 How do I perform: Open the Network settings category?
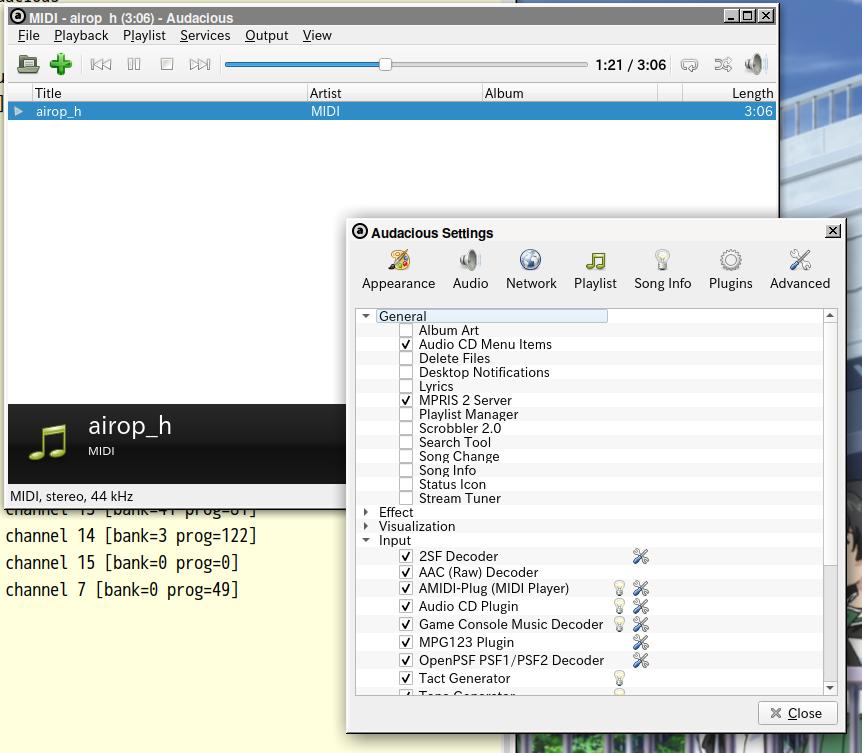click(531, 269)
